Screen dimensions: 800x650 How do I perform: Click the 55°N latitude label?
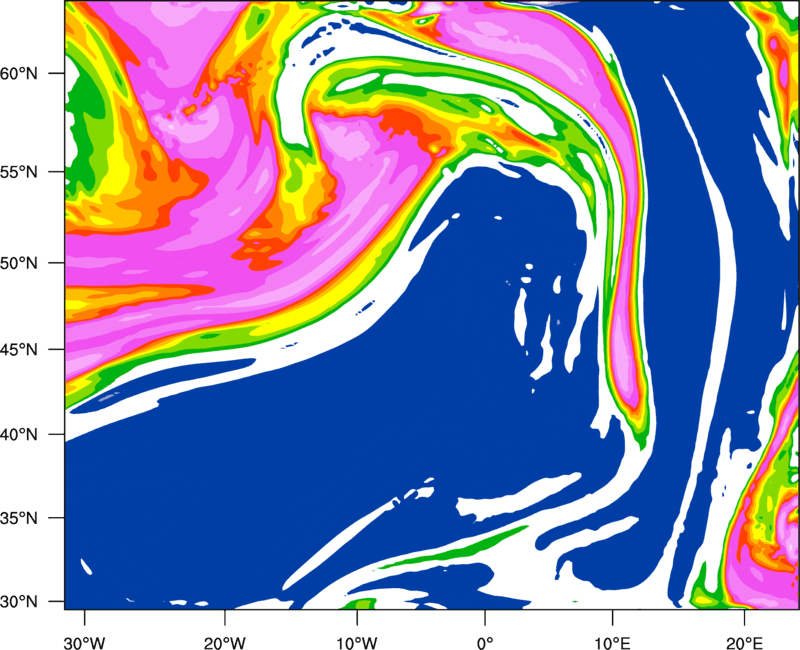(19, 172)
